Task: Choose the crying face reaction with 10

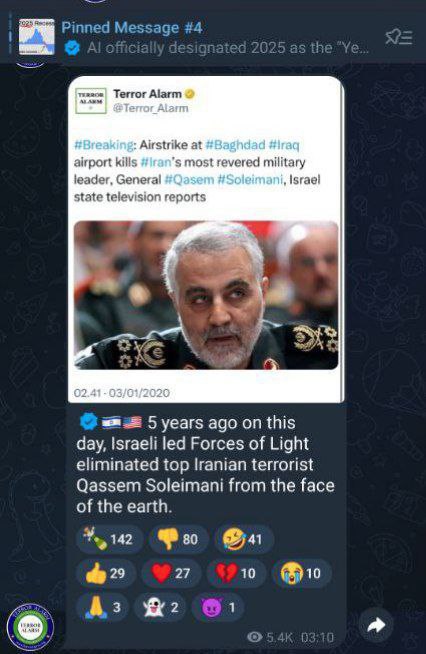Action: click(x=302, y=574)
